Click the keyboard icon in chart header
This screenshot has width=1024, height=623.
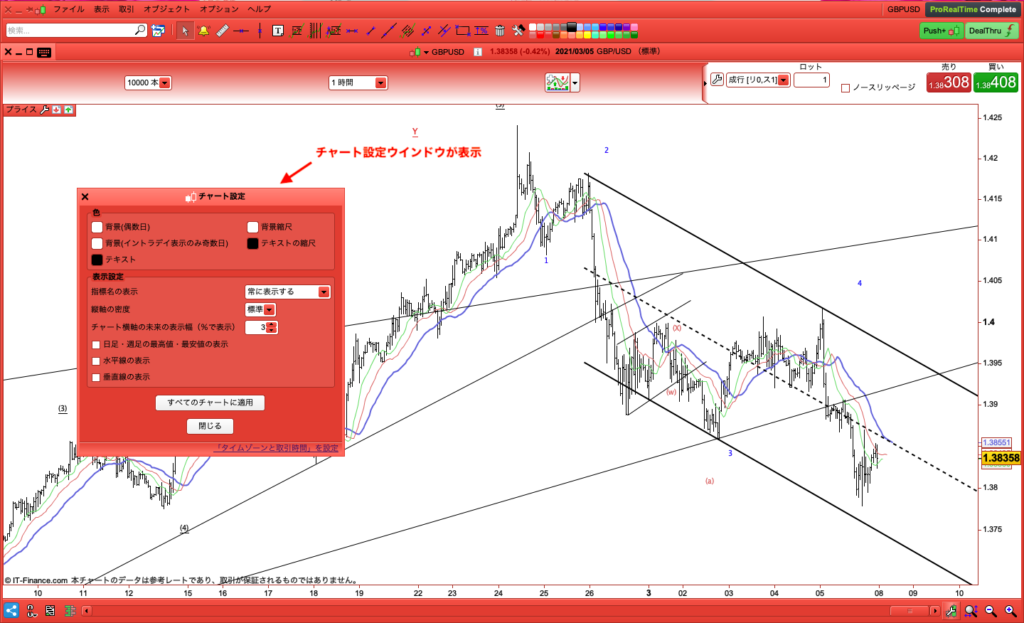44,52
